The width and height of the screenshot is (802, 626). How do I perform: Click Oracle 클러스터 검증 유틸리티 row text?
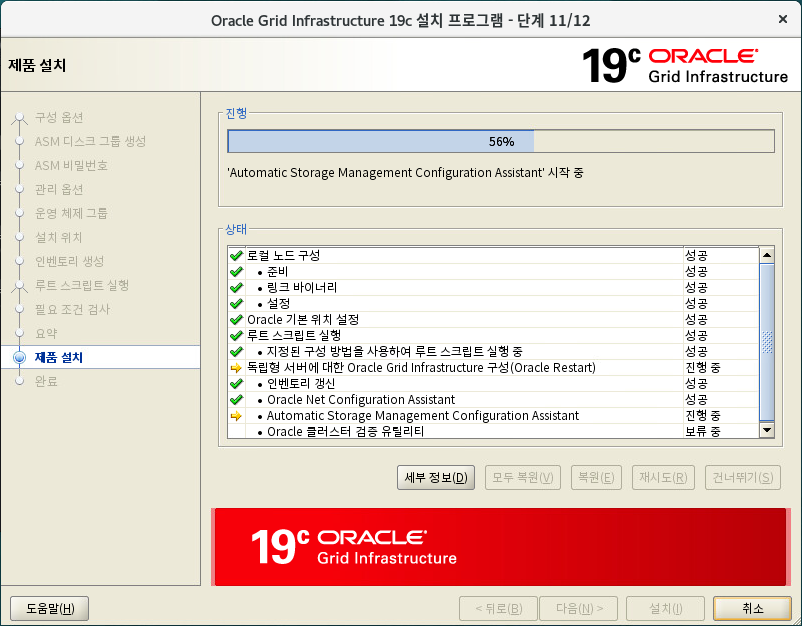pyautogui.click(x=345, y=432)
